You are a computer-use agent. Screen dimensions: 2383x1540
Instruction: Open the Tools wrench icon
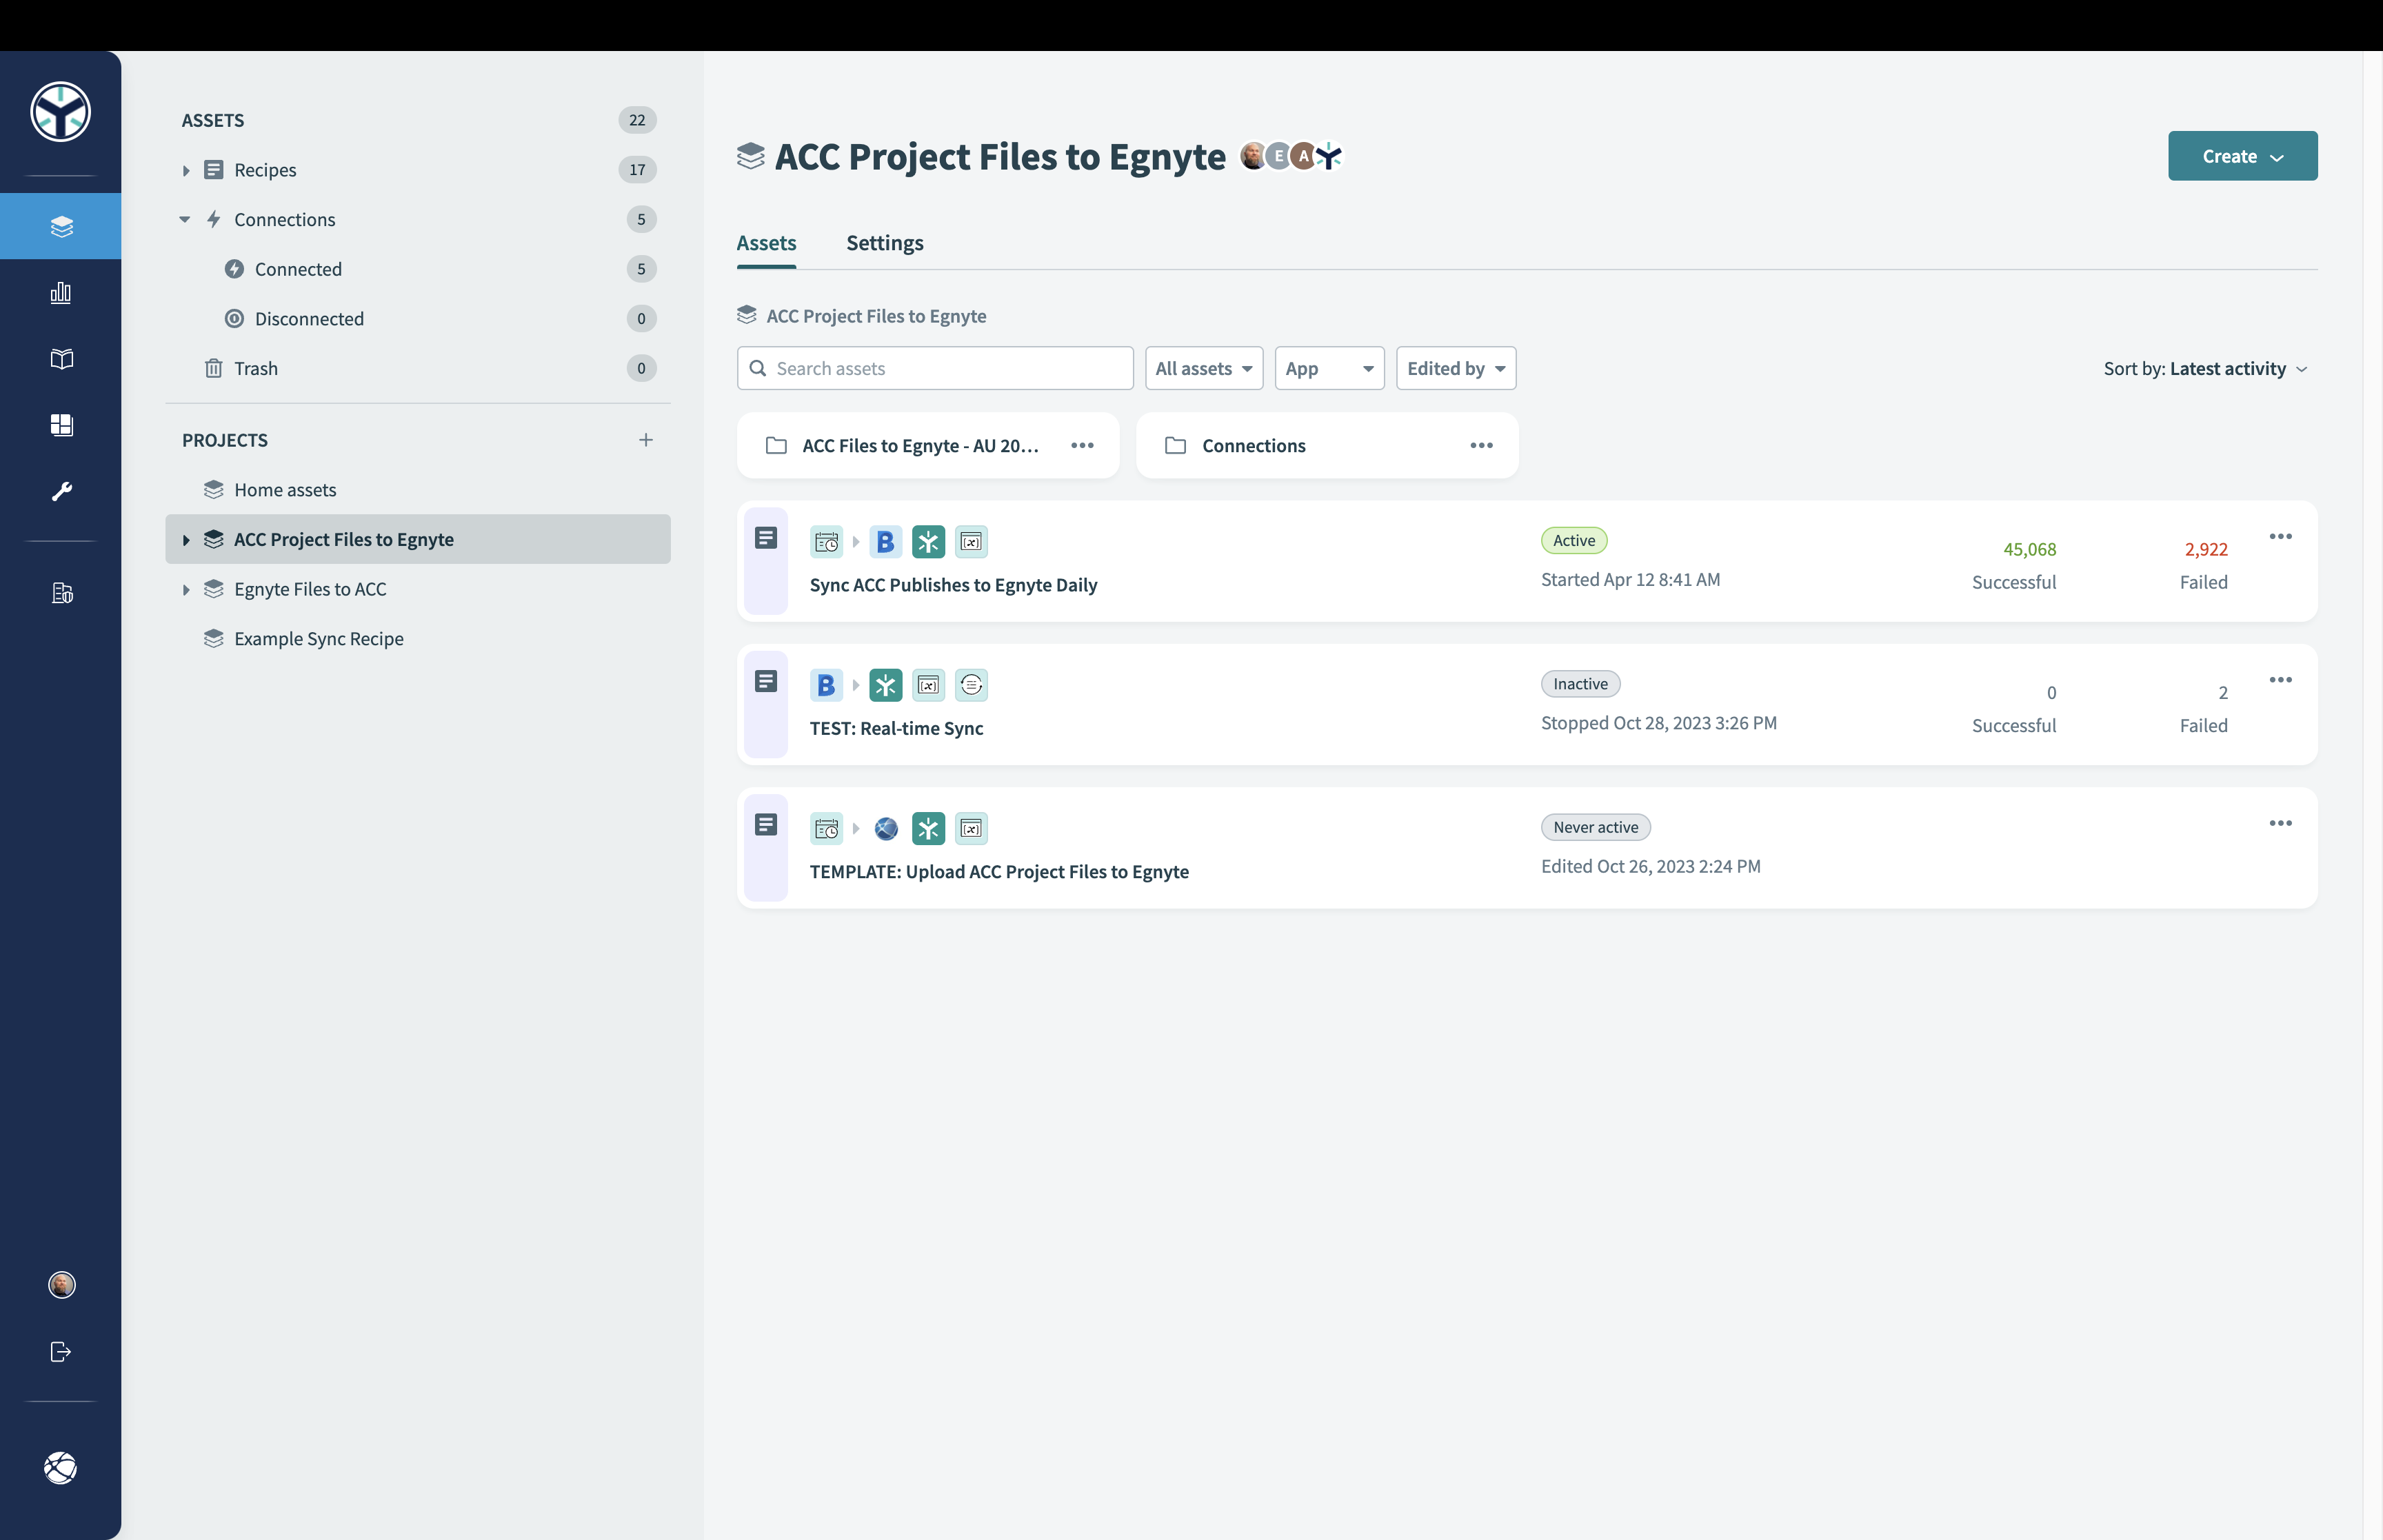[61, 491]
